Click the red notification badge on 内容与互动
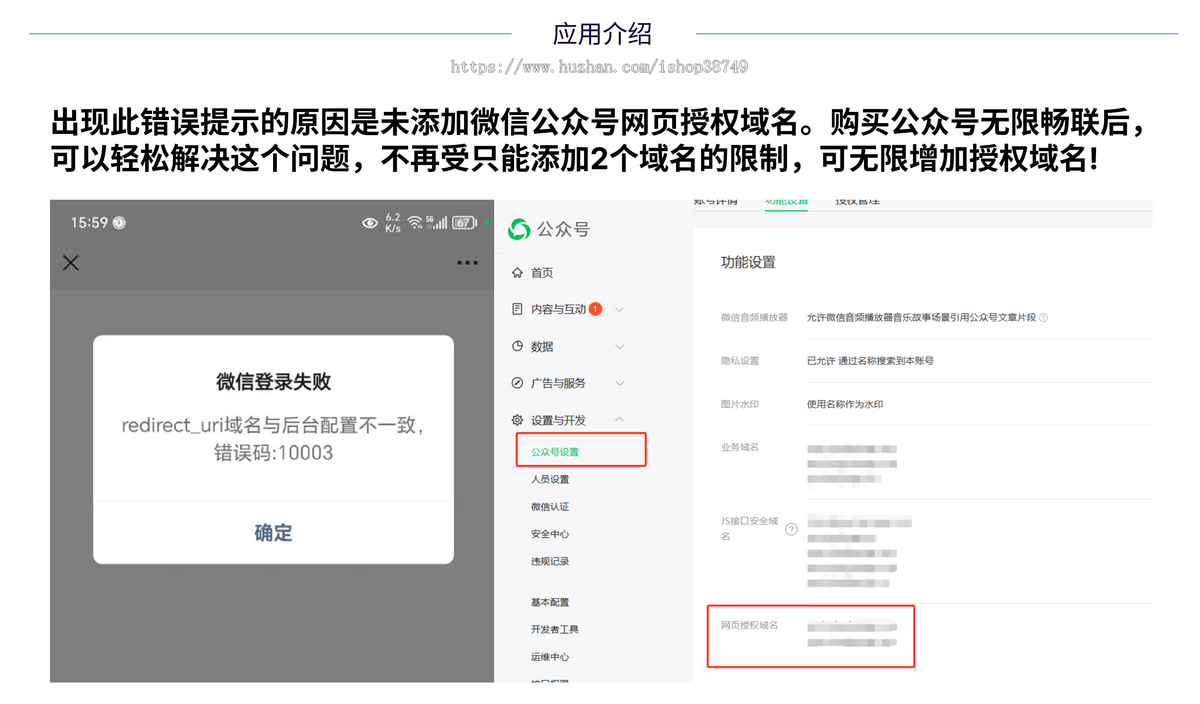The height and width of the screenshot is (704, 1200). (596, 309)
